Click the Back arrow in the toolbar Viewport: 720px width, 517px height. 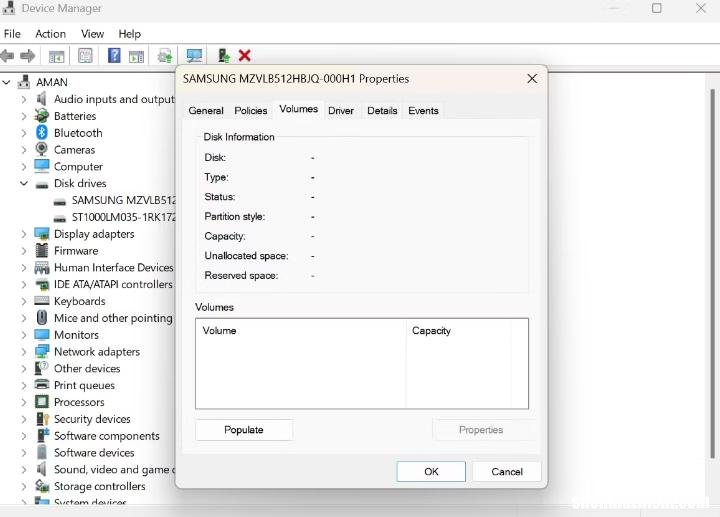tap(7, 56)
